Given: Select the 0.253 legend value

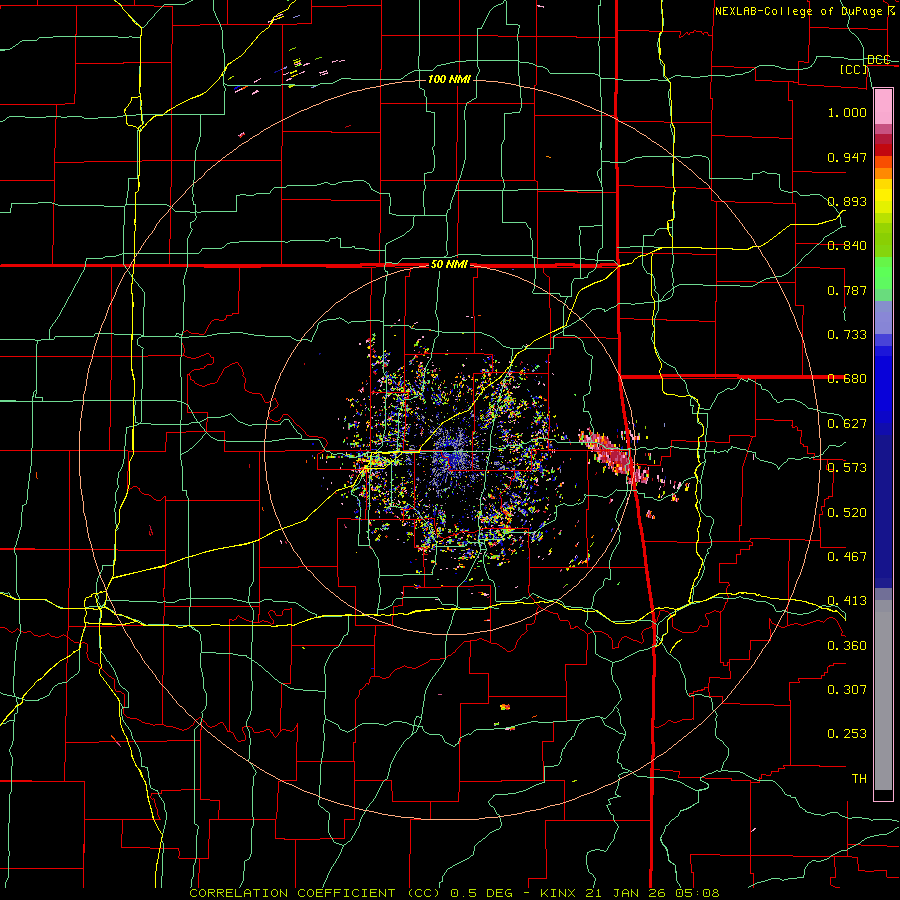Looking at the screenshot, I should coord(847,734).
